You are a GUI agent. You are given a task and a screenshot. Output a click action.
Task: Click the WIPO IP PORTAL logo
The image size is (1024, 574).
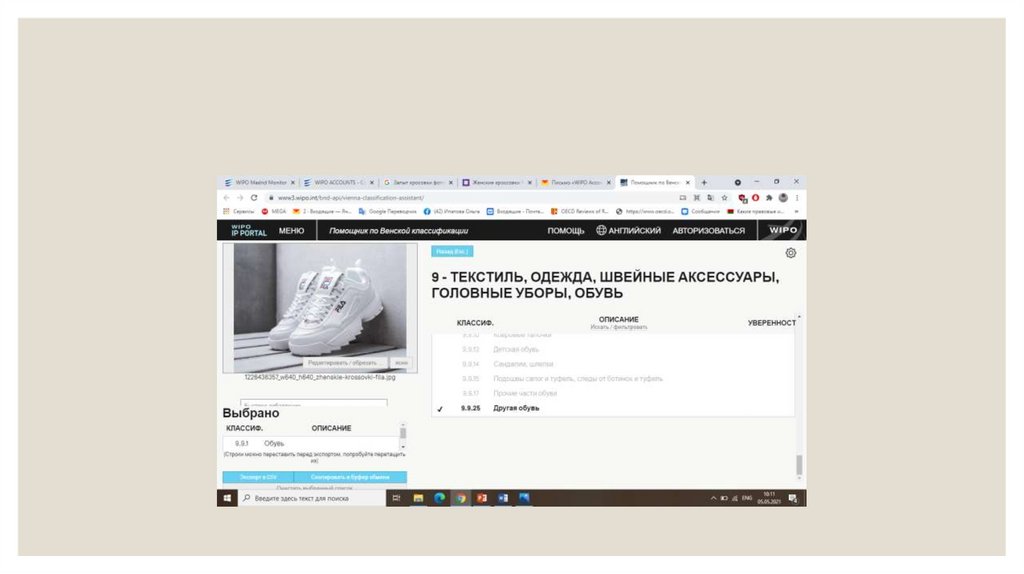click(248, 230)
